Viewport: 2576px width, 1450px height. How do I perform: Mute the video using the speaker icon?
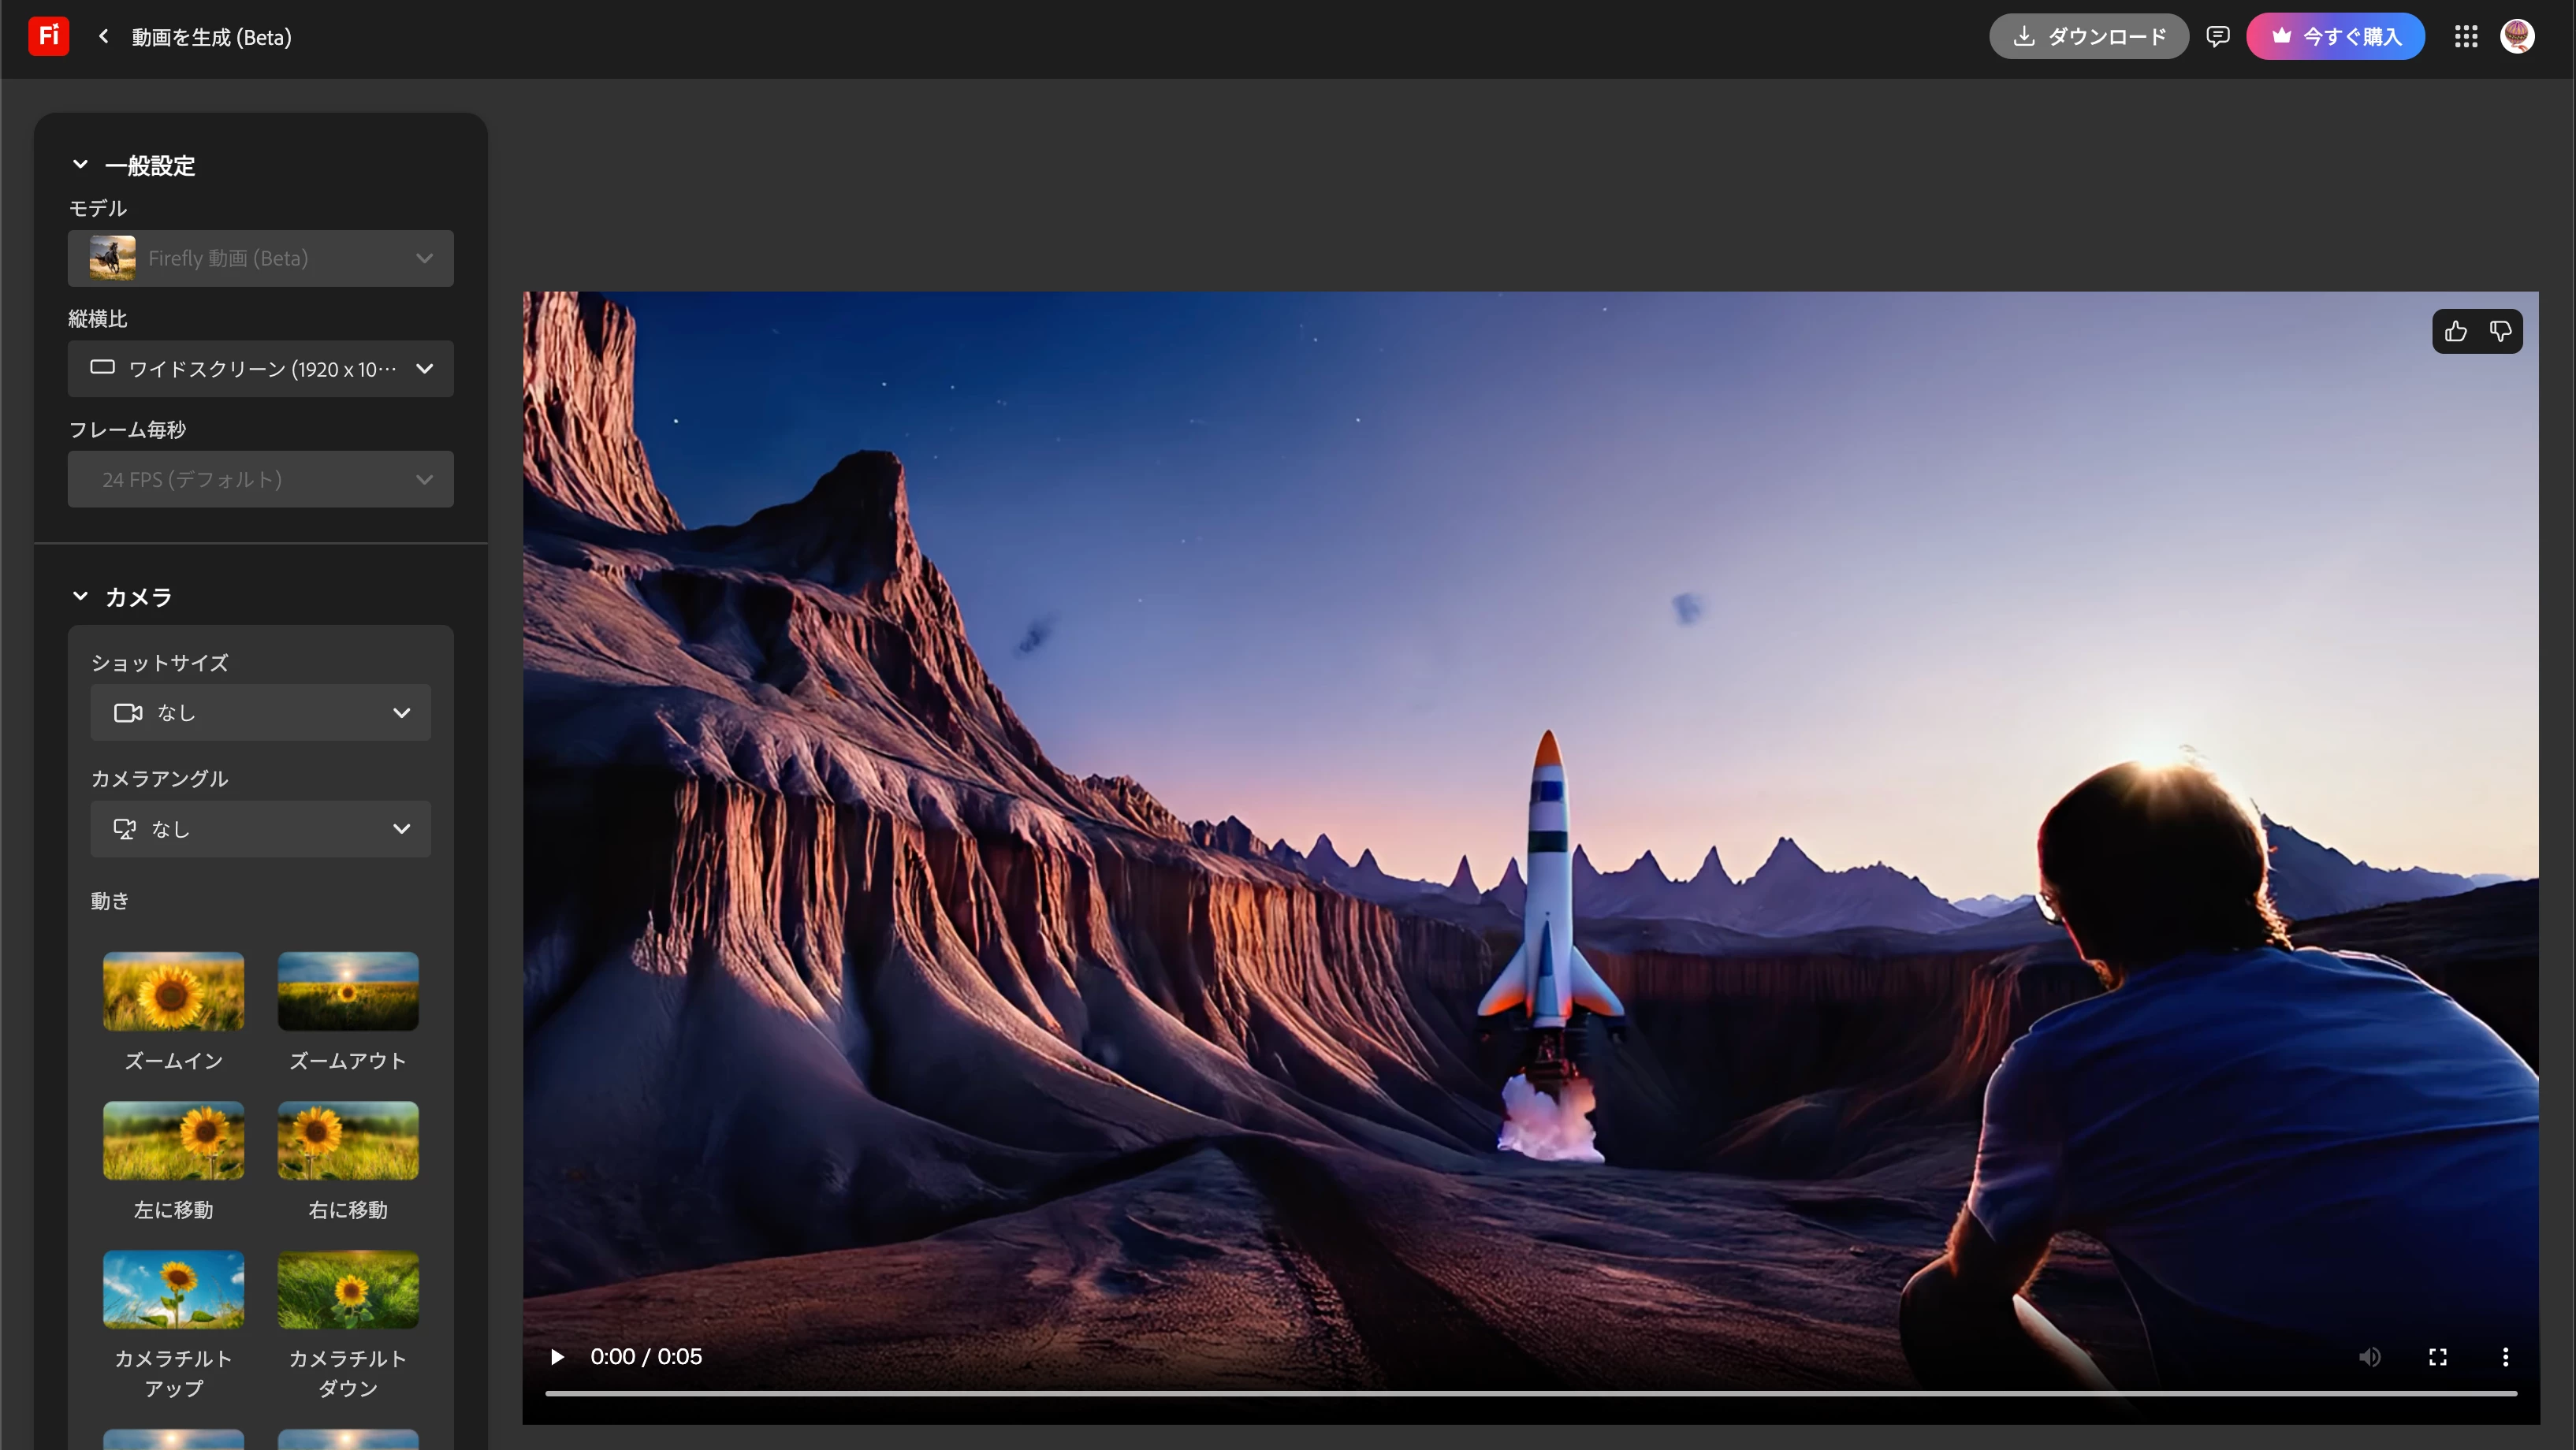(x=2369, y=1357)
